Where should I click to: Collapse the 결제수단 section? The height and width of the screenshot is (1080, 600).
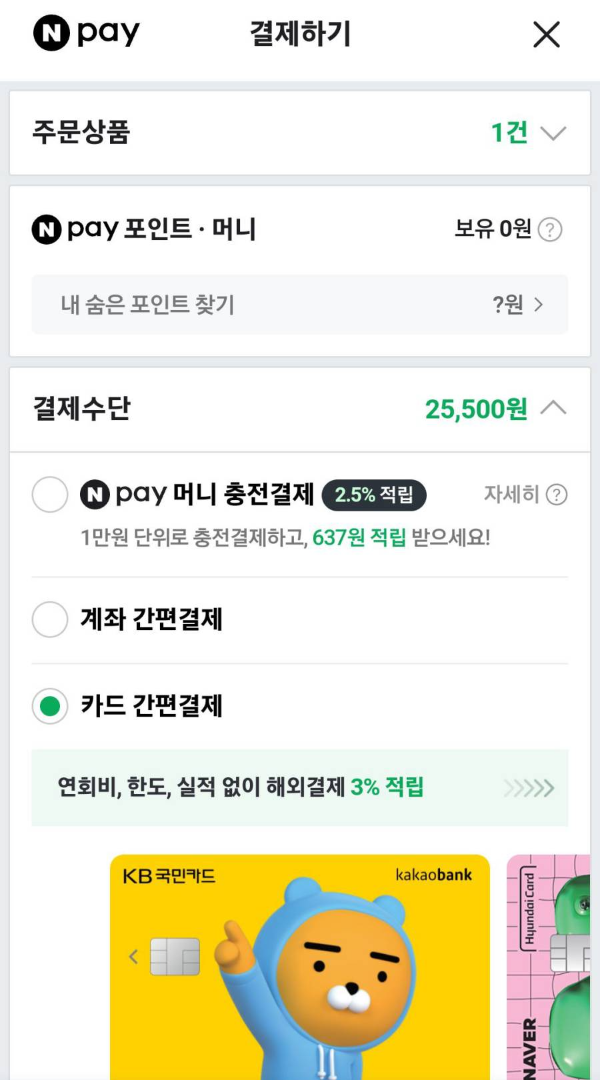pos(555,408)
